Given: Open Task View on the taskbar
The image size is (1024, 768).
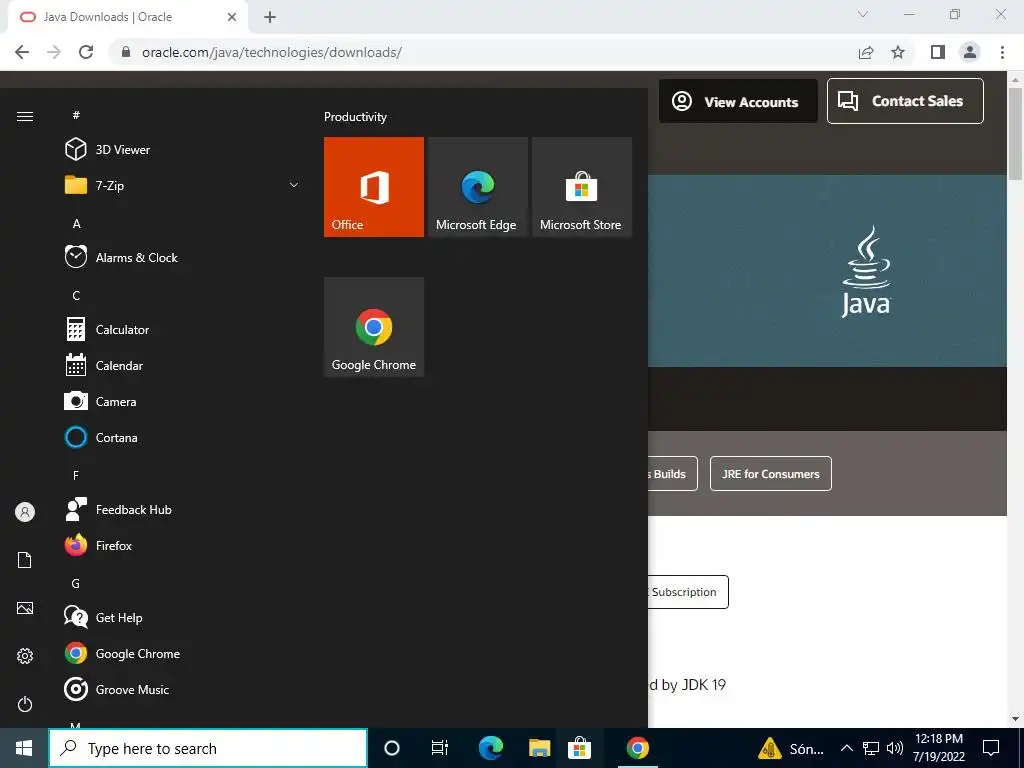Looking at the screenshot, I should click(440, 748).
